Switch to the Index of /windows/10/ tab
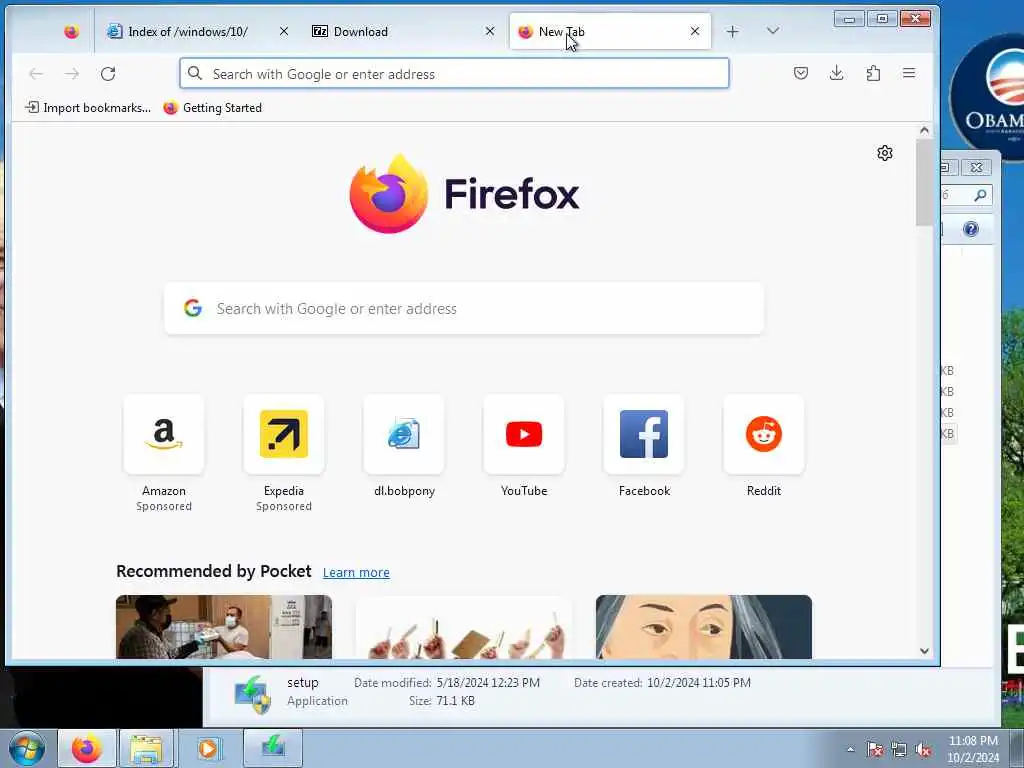The width and height of the screenshot is (1024, 768). (x=199, y=31)
